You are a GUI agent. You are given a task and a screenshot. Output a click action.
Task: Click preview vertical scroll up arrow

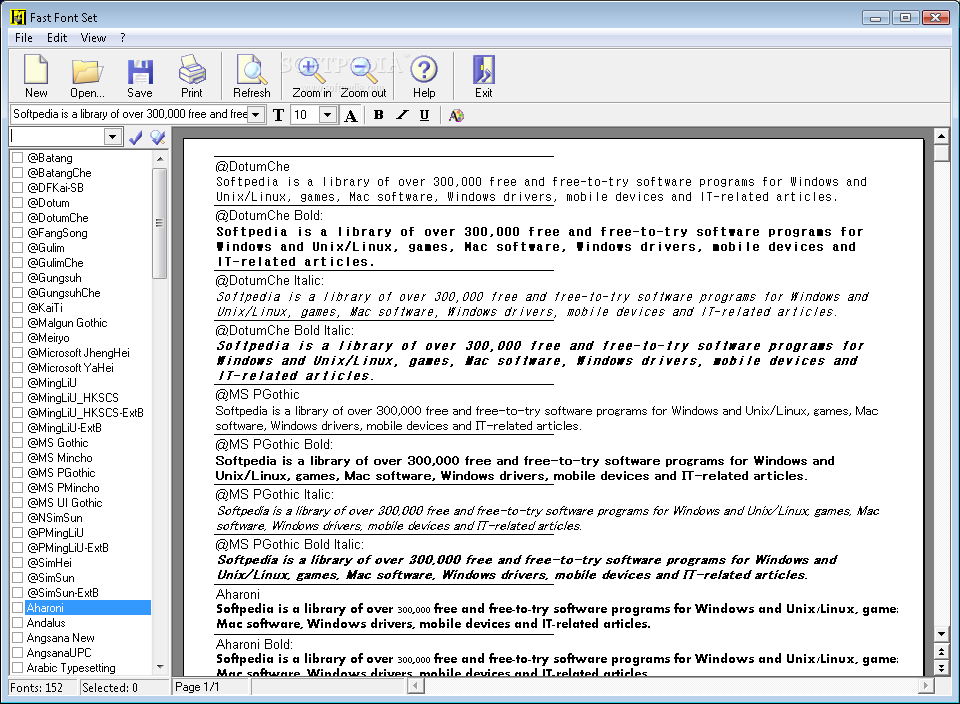click(x=942, y=136)
